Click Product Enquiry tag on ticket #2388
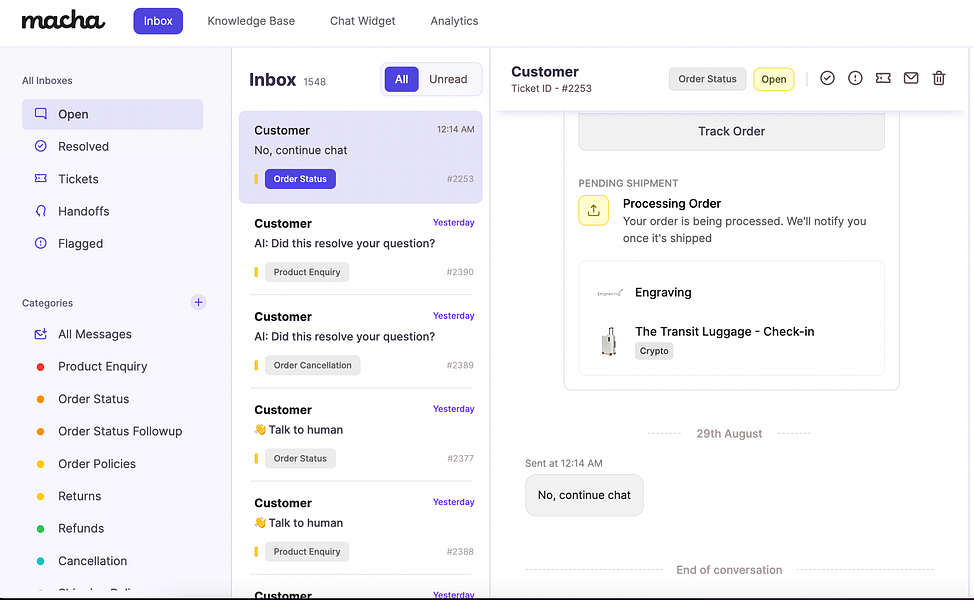This screenshot has width=974, height=600. click(x=307, y=552)
